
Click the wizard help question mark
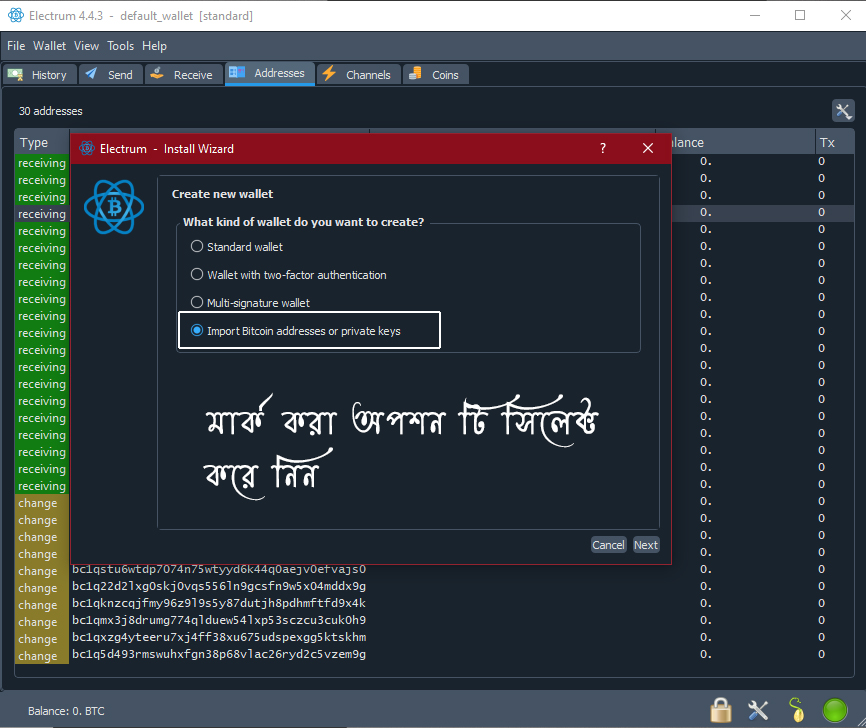[603, 149]
